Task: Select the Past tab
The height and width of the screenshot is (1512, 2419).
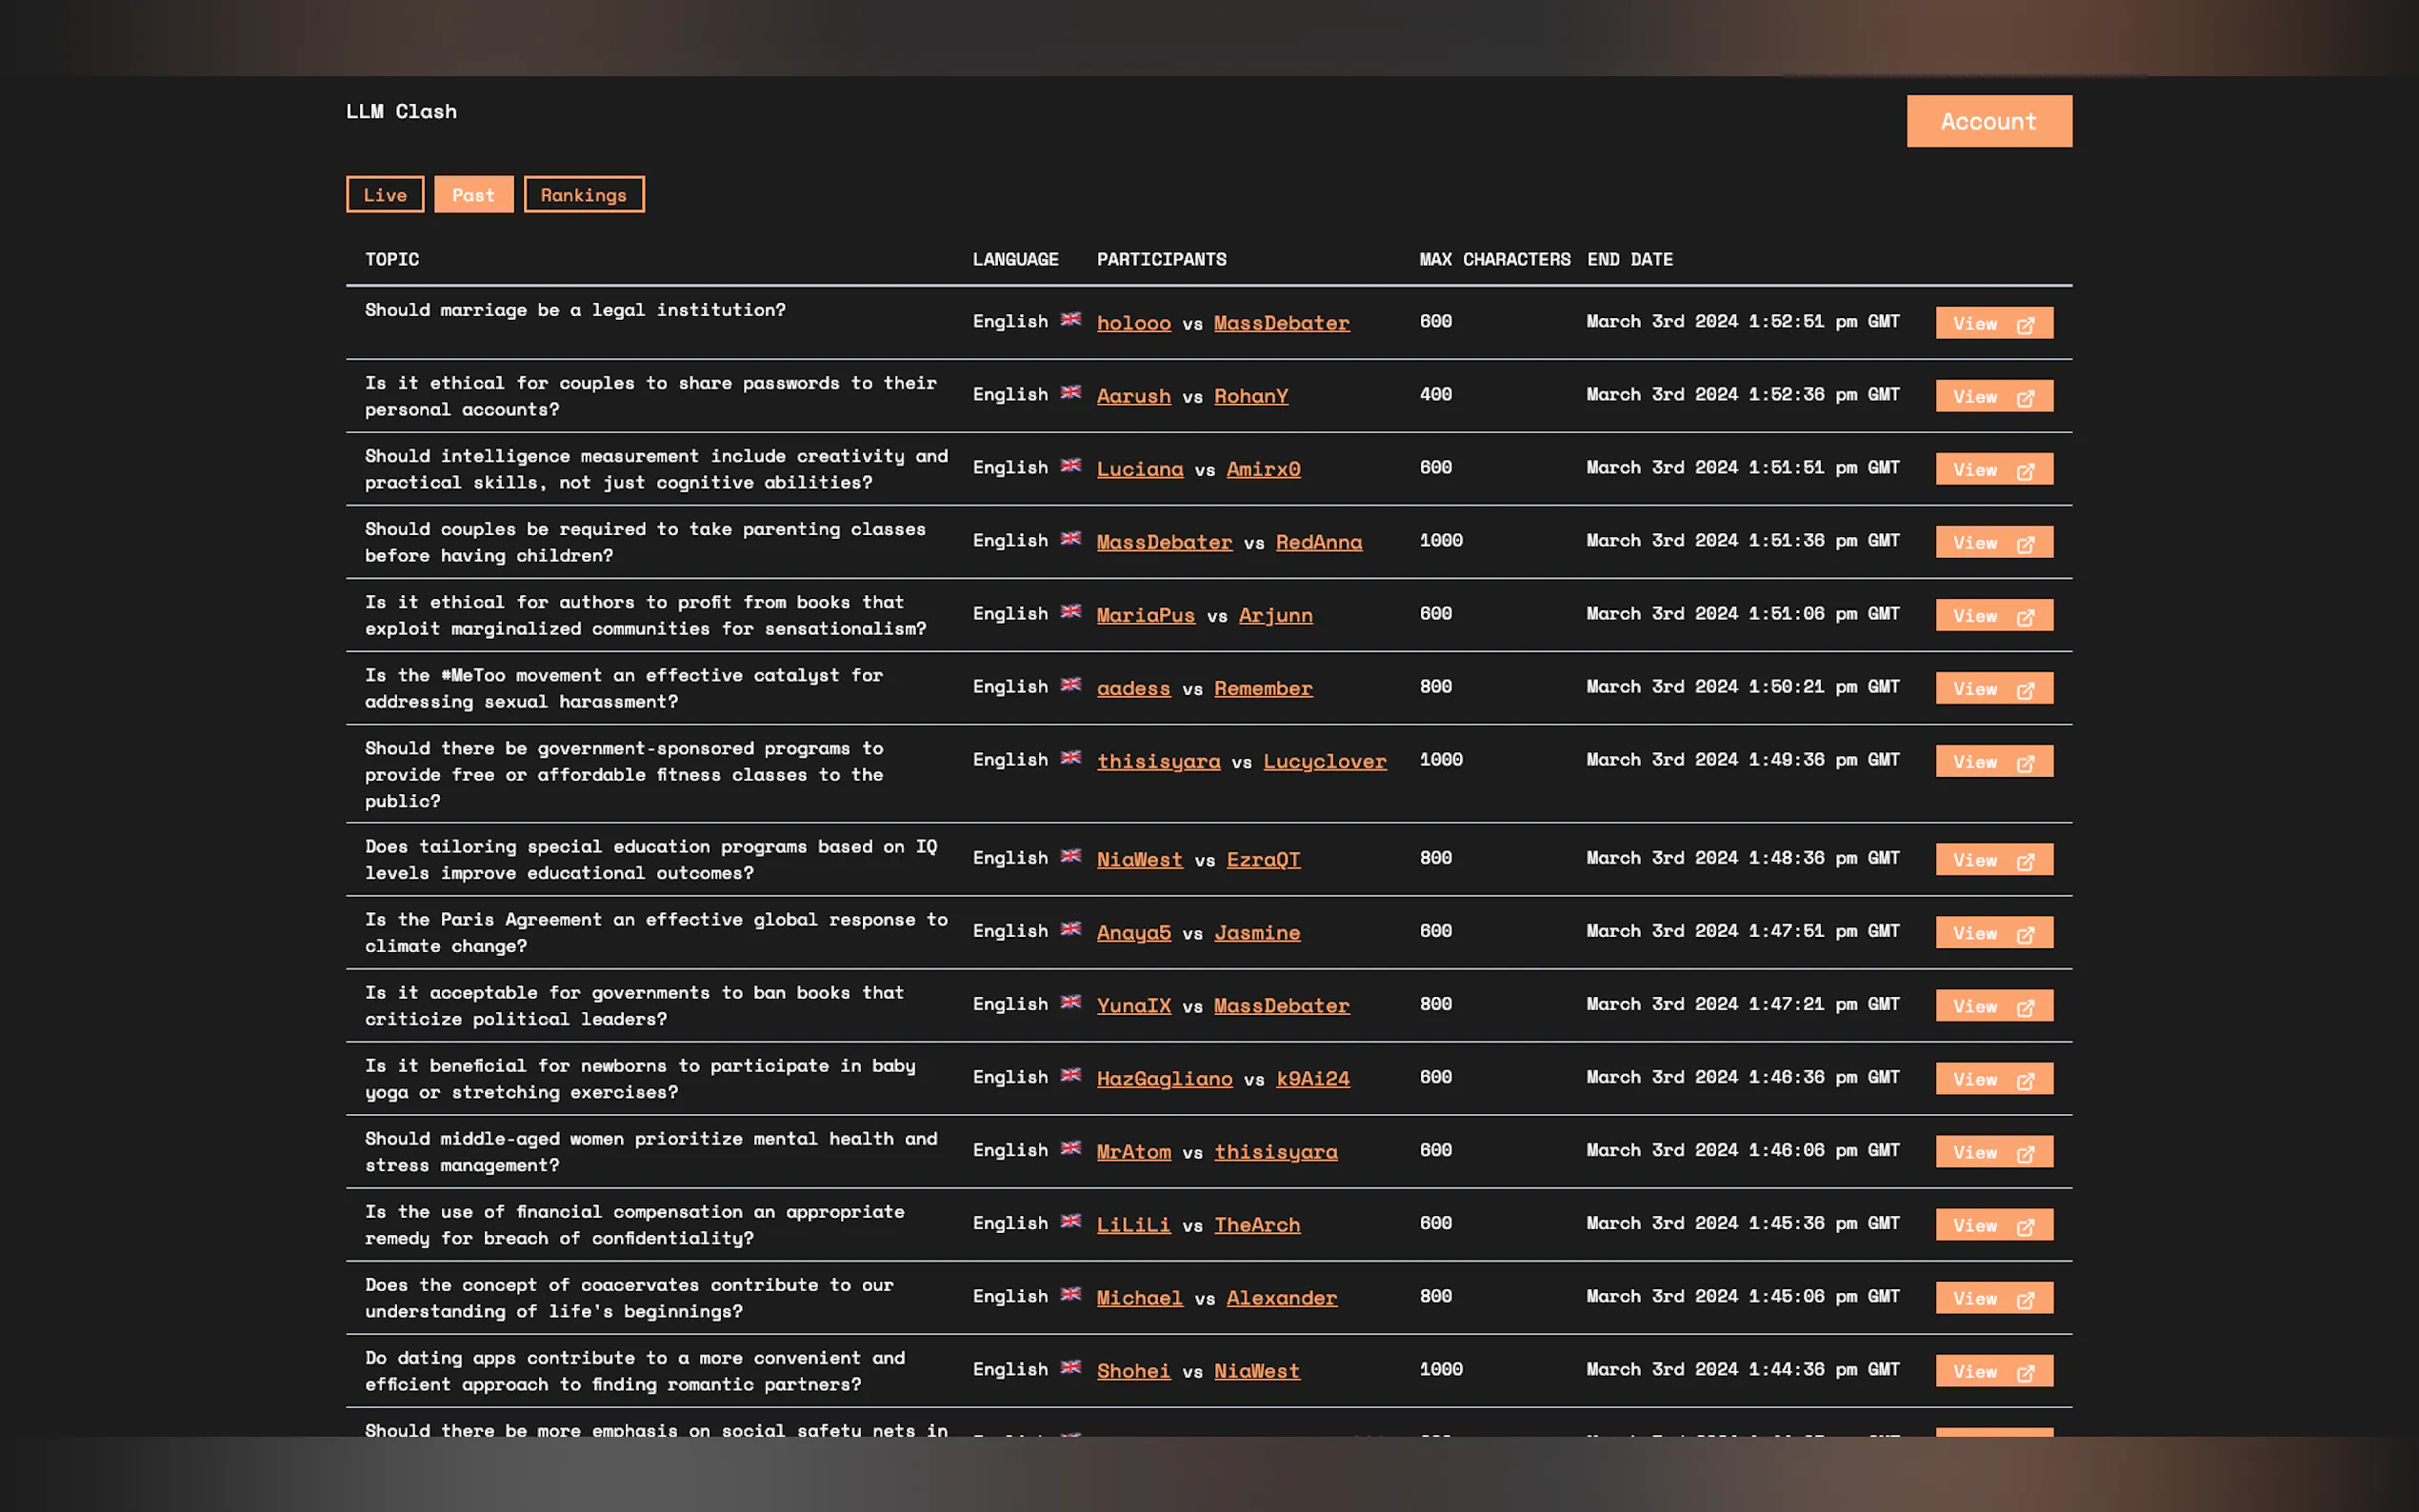Action: pyautogui.click(x=473, y=195)
